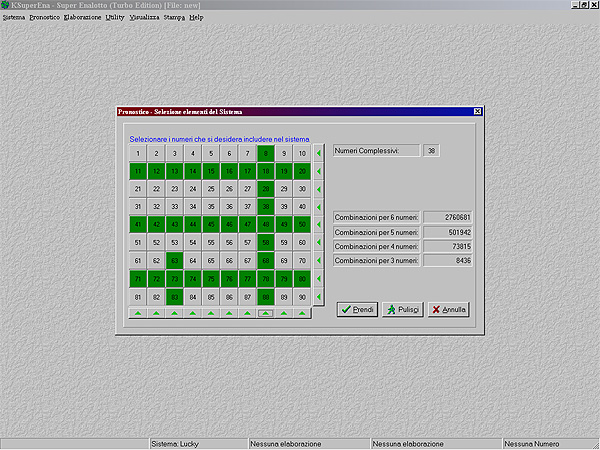
Task: Click the up arrow under number 86
Action: [229, 313]
